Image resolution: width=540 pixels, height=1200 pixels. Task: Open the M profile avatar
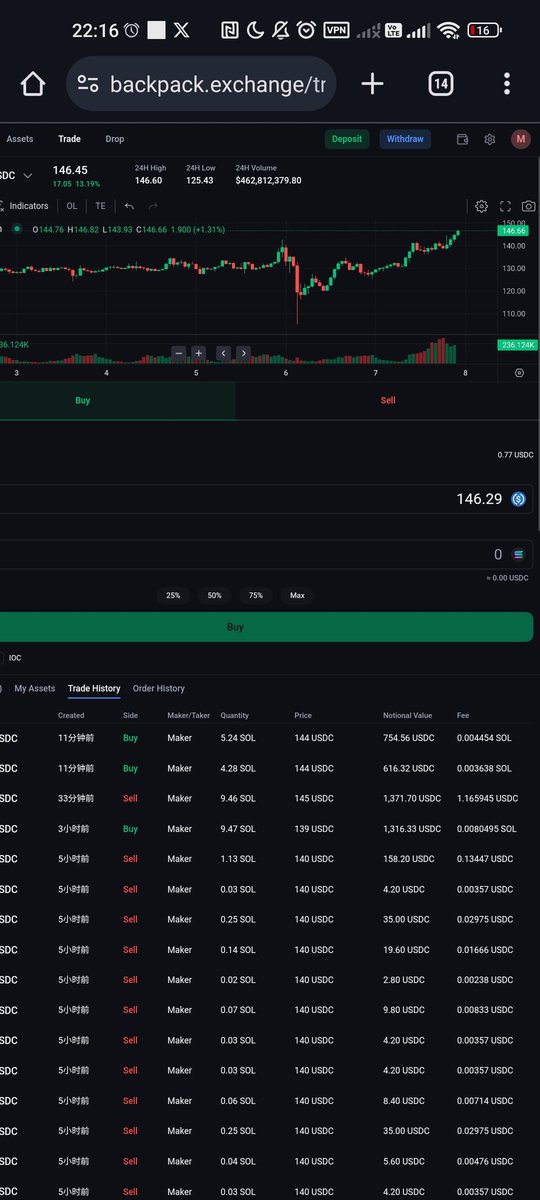click(521, 140)
